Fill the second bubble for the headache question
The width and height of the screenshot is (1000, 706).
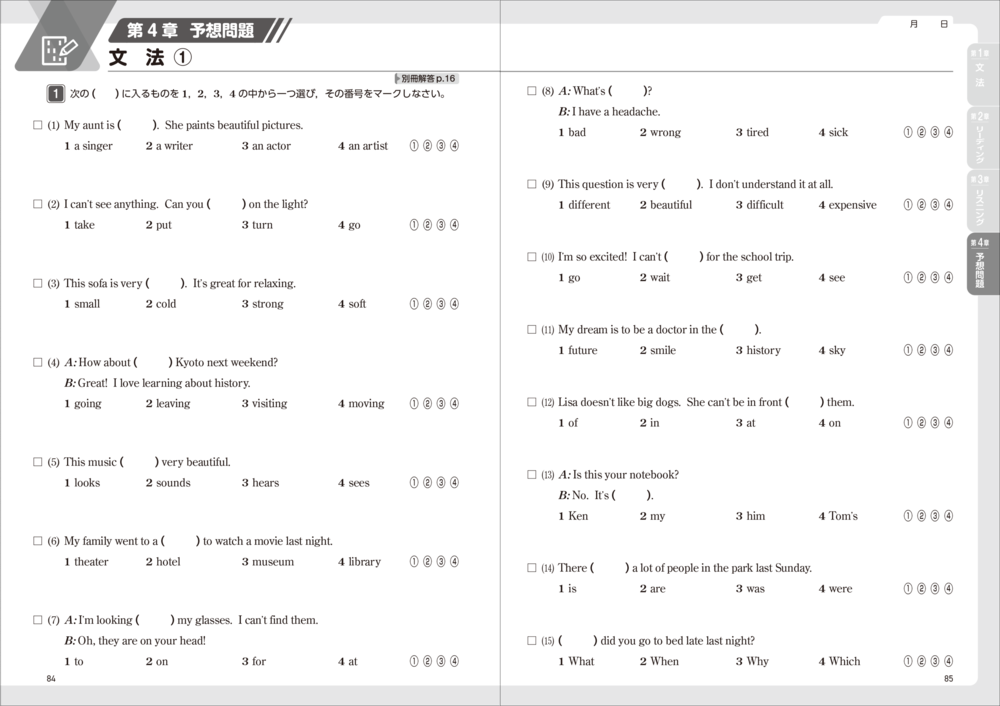922,132
